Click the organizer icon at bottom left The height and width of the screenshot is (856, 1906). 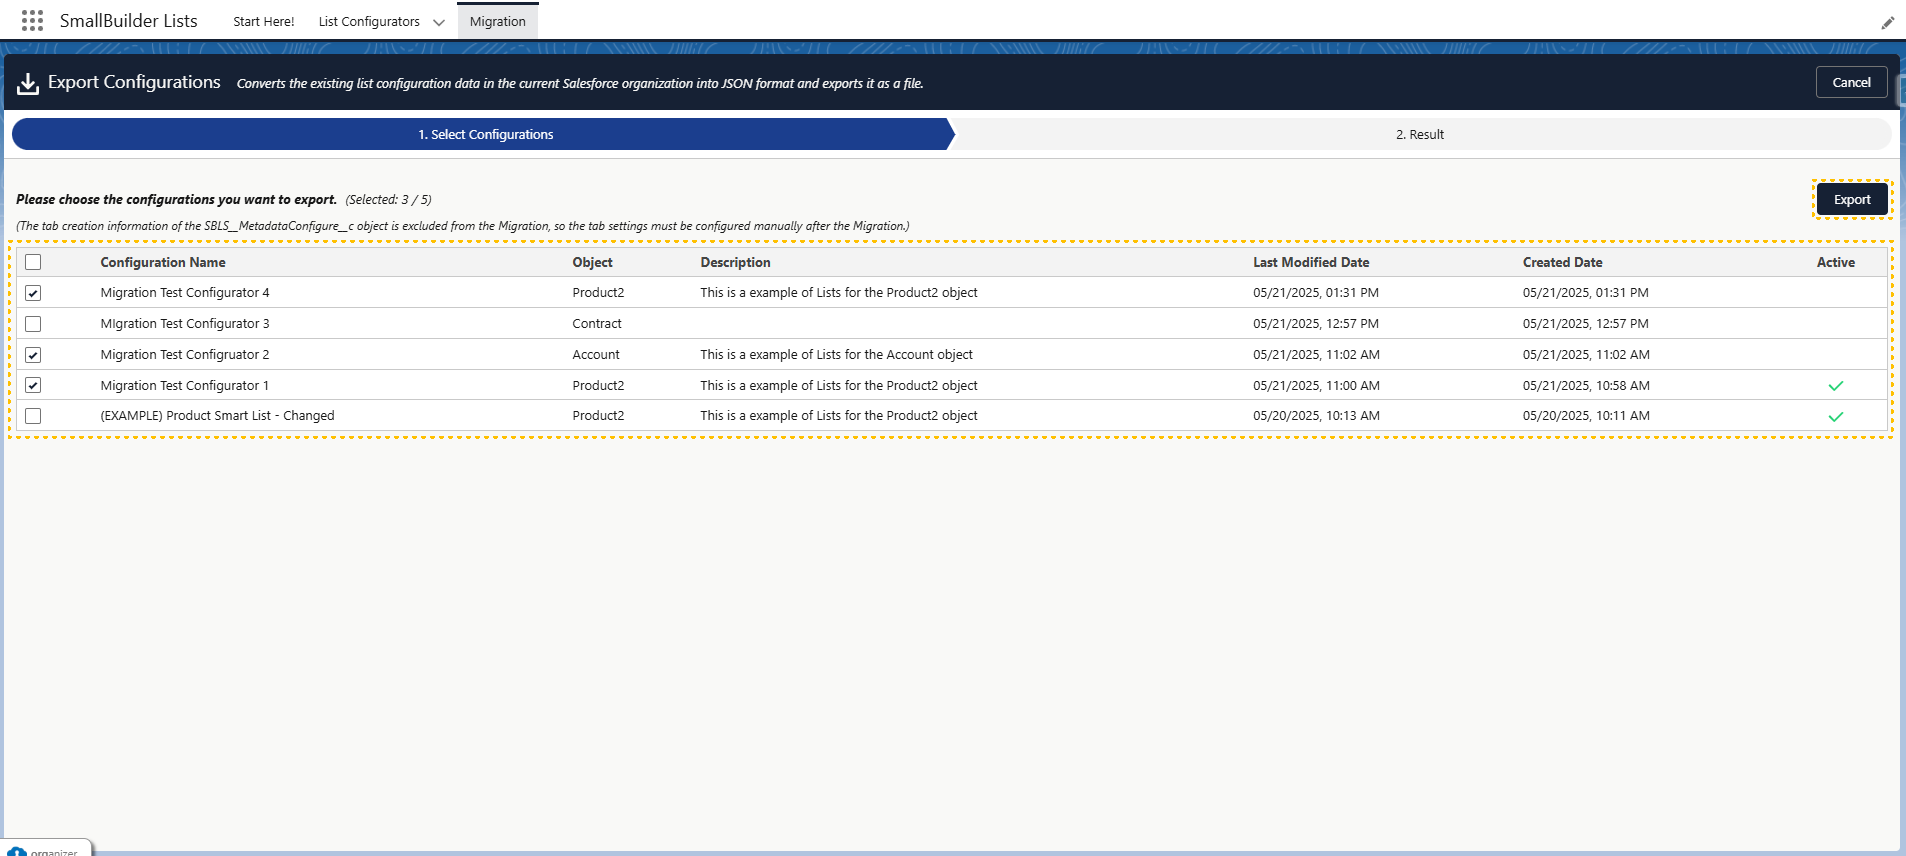[x=17, y=852]
